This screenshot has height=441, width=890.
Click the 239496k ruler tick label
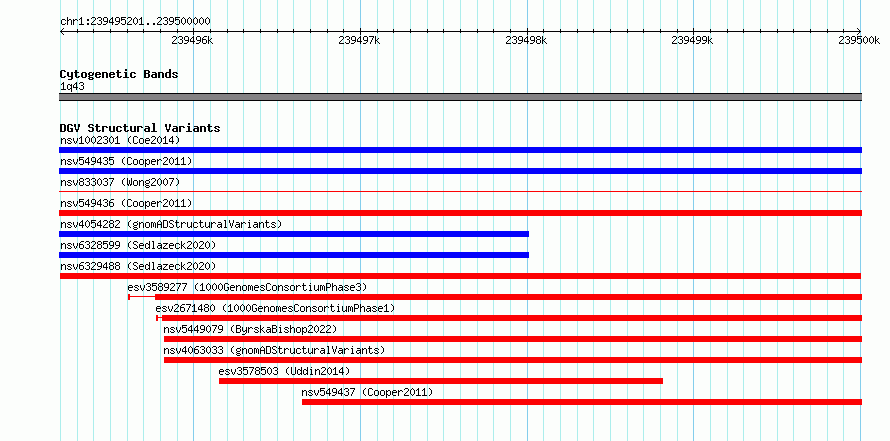pos(192,40)
